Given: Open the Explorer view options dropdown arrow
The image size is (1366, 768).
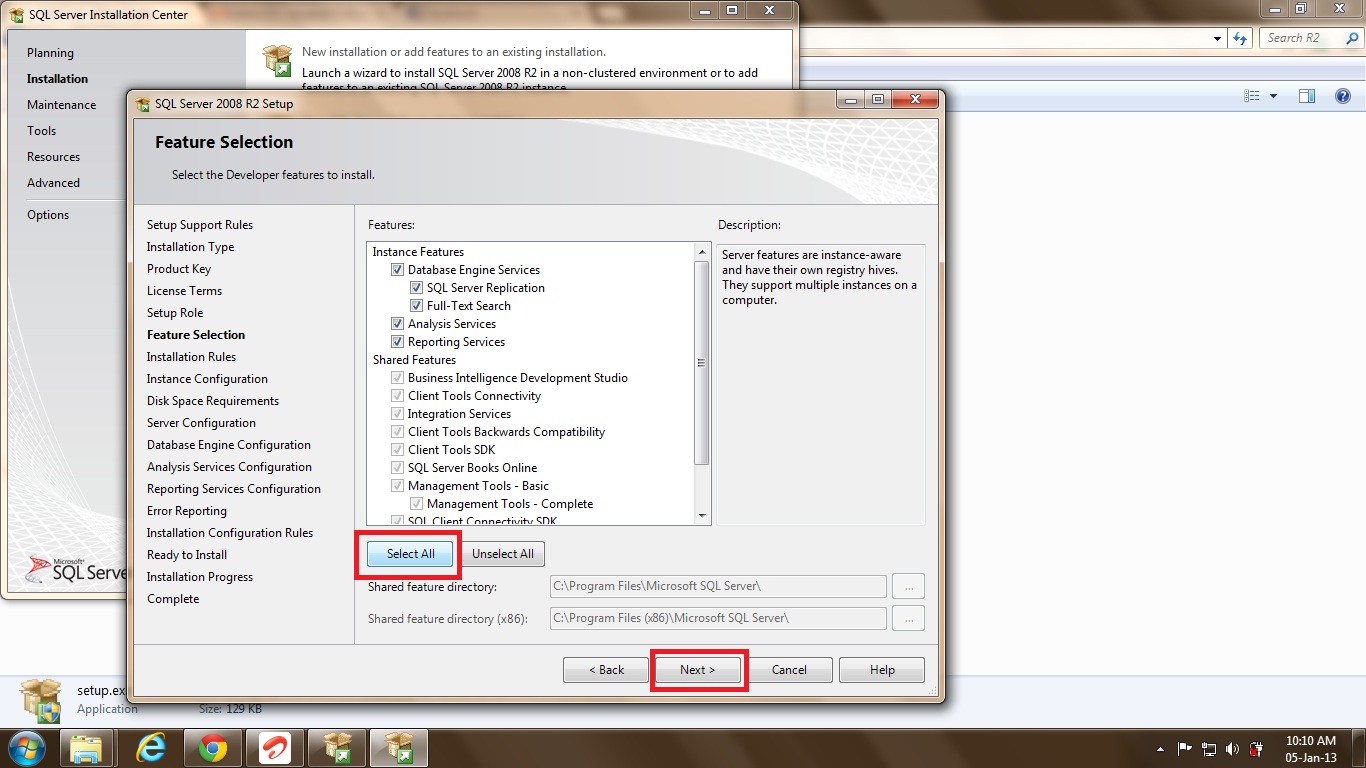Looking at the screenshot, I should pyautogui.click(x=1273, y=96).
